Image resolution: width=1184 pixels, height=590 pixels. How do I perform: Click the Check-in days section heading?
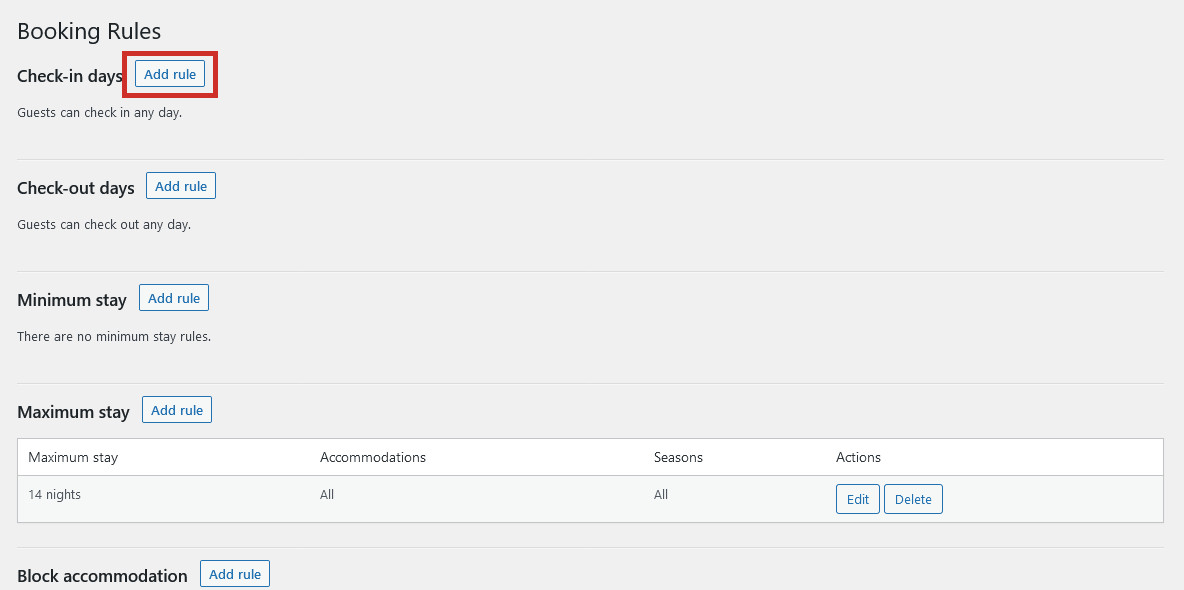pyautogui.click(x=69, y=76)
